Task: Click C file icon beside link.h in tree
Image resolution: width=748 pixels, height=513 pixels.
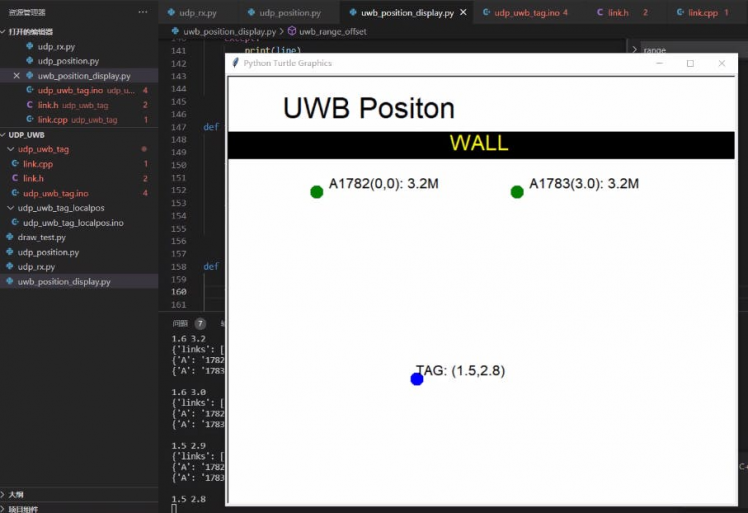Action: [15, 178]
